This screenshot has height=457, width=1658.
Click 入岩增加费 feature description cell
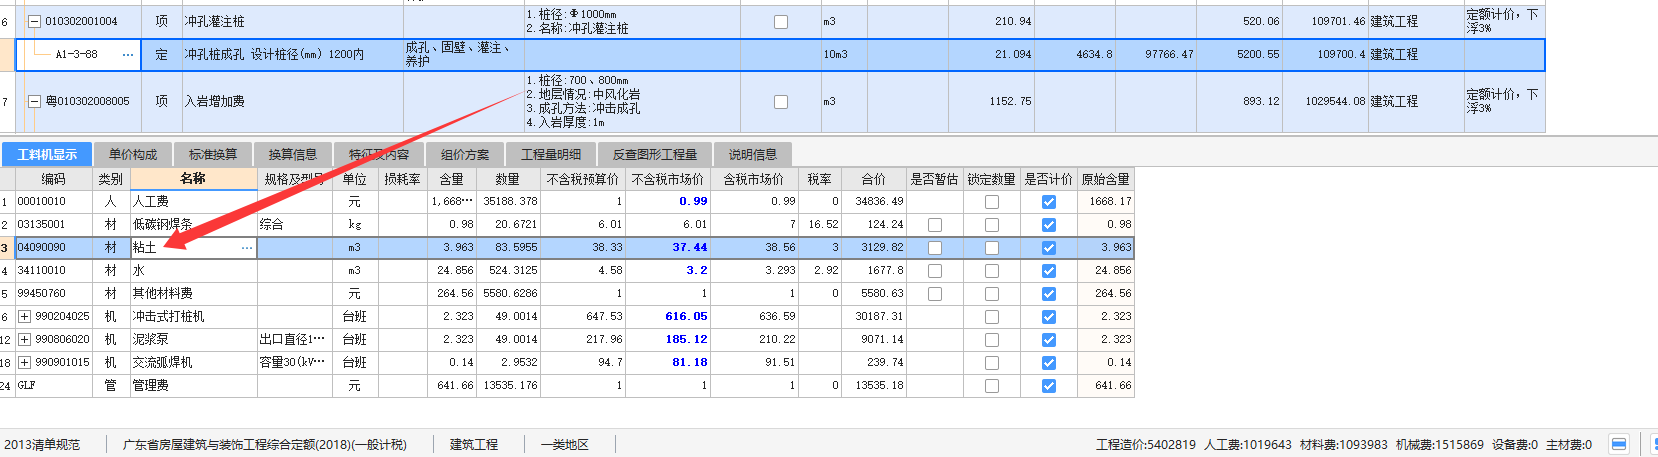(x=631, y=102)
